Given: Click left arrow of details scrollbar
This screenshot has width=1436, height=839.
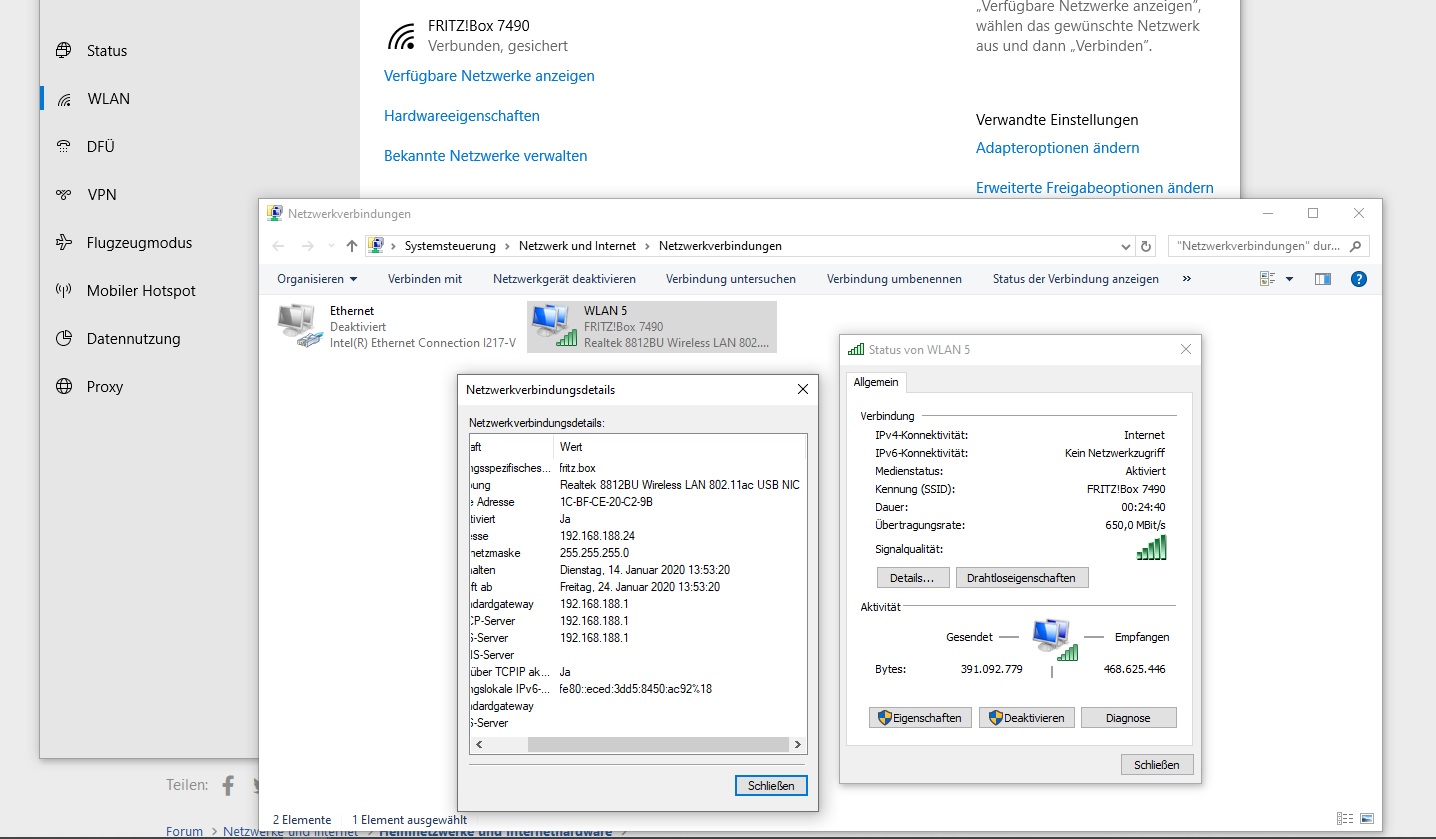Looking at the screenshot, I should pyautogui.click(x=478, y=745).
